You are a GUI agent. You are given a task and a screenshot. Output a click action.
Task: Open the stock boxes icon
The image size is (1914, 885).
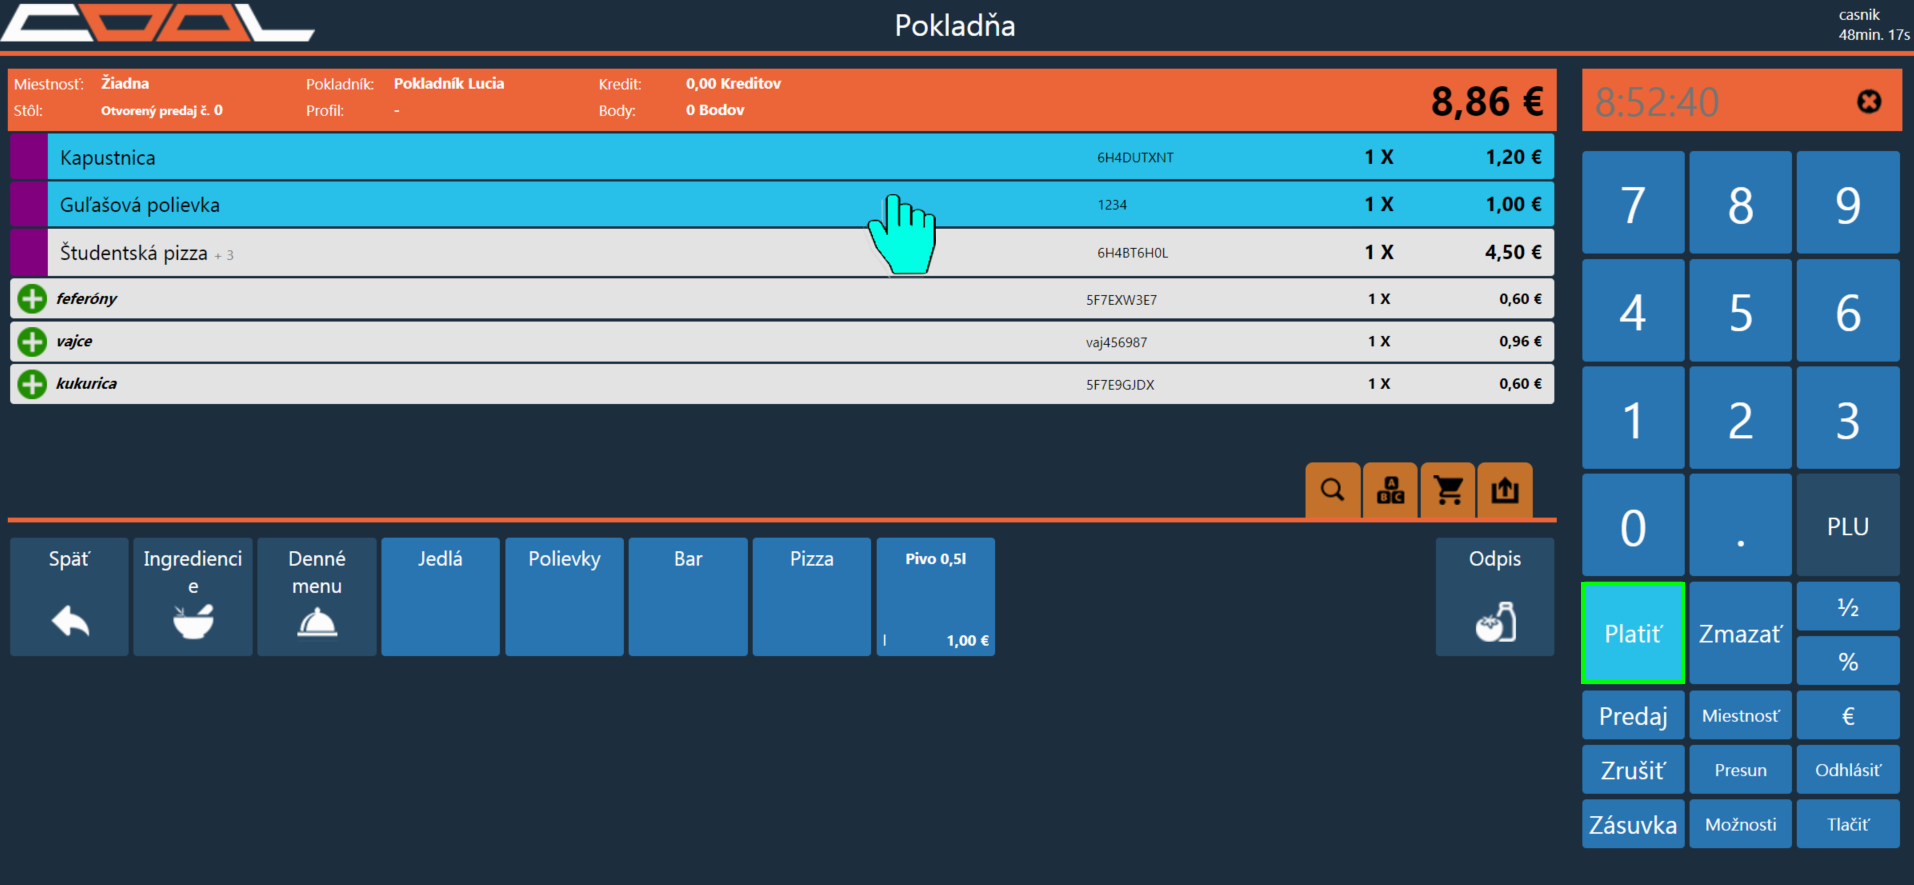coord(1390,490)
